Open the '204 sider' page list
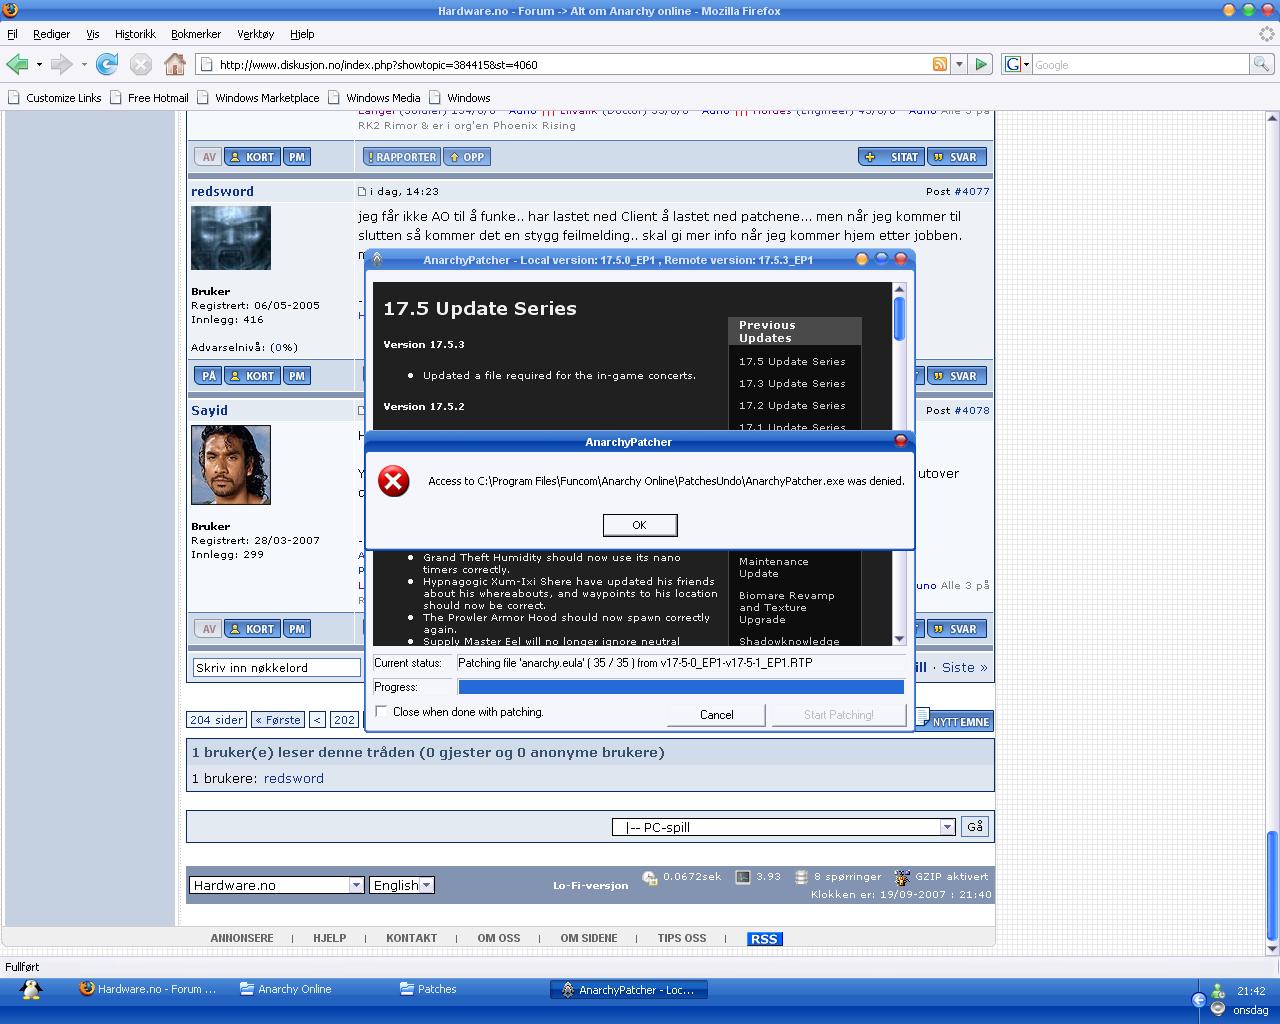The width and height of the screenshot is (1280, 1024). (216, 720)
